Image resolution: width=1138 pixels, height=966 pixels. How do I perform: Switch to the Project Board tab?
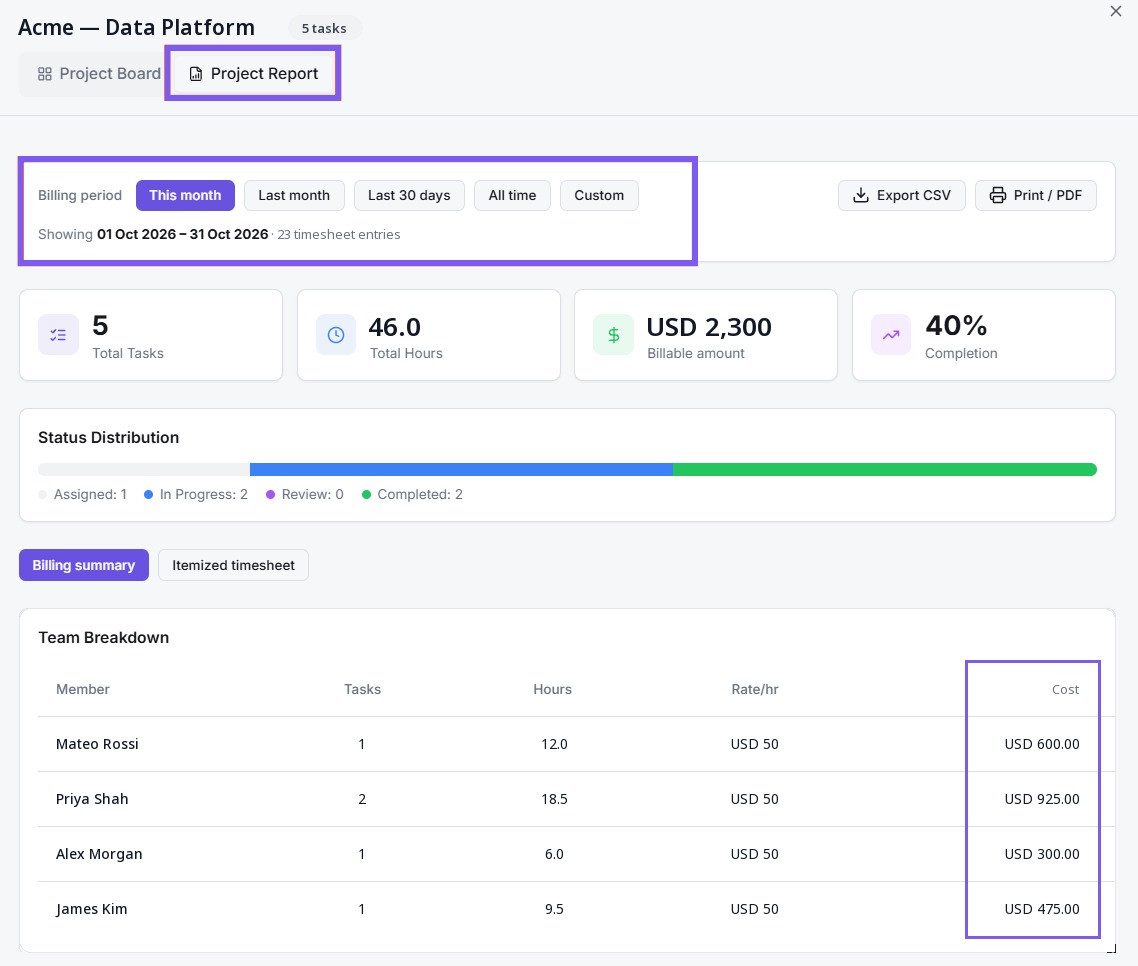(x=99, y=74)
